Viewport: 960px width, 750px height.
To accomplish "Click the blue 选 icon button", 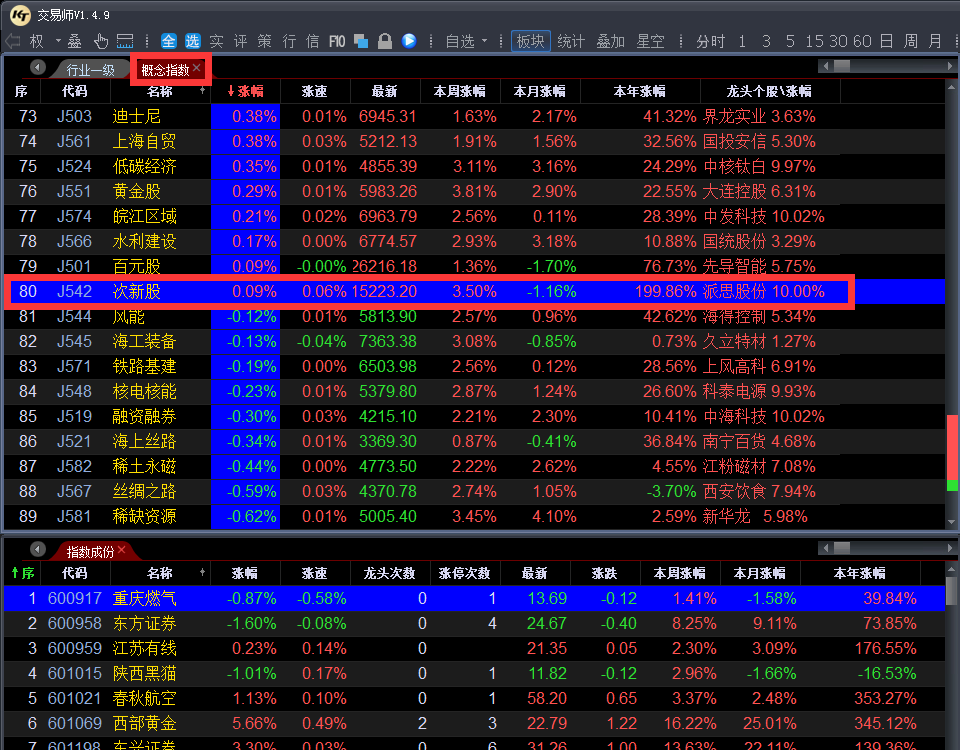I will click(x=192, y=41).
